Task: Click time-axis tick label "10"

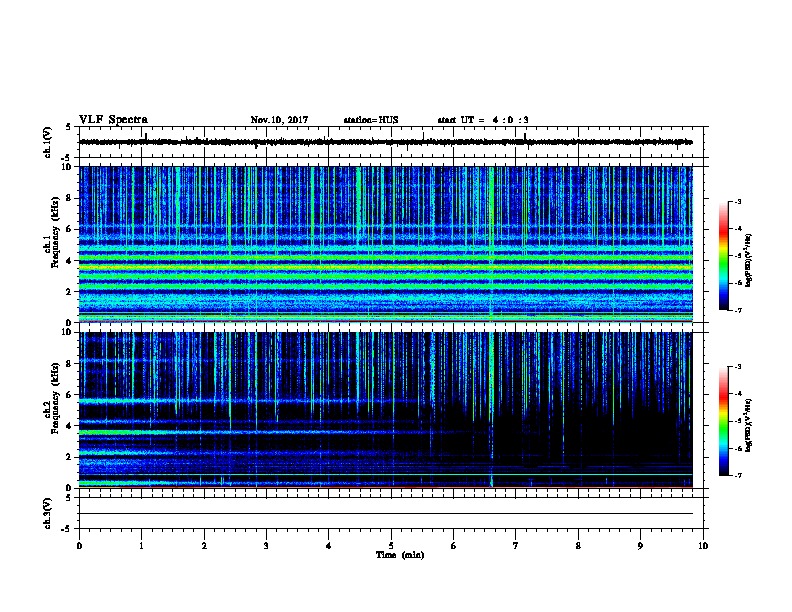Action: pos(703,546)
